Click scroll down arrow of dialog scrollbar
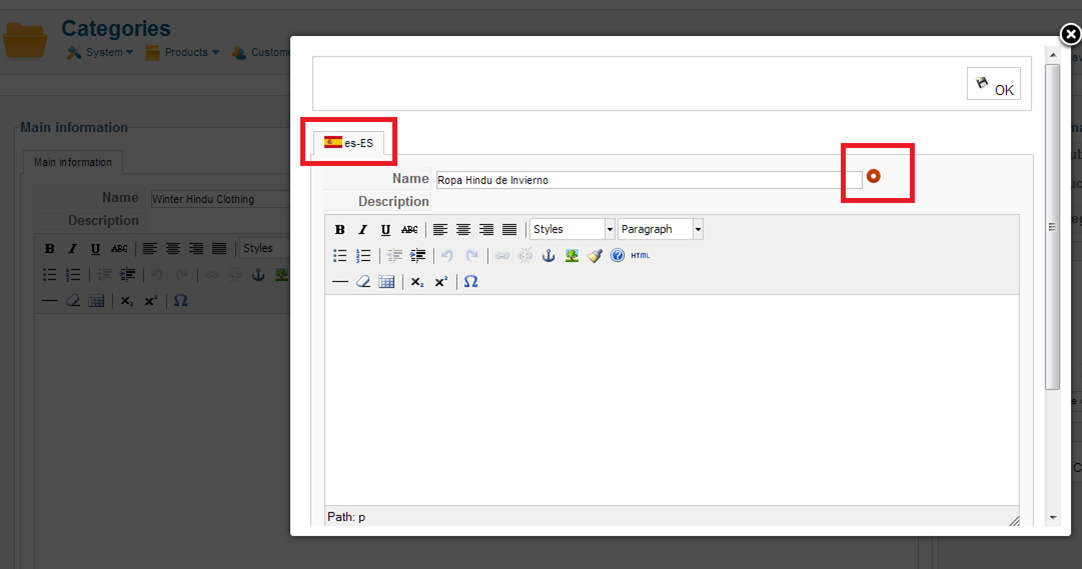The height and width of the screenshot is (569, 1082). tap(1052, 517)
